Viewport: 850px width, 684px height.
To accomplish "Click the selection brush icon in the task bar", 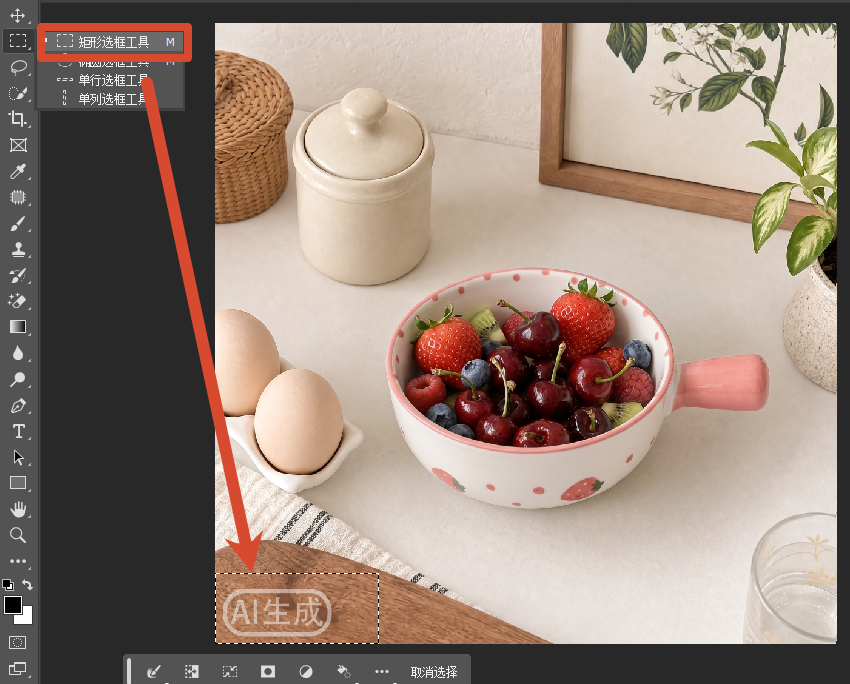I will 154,672.
